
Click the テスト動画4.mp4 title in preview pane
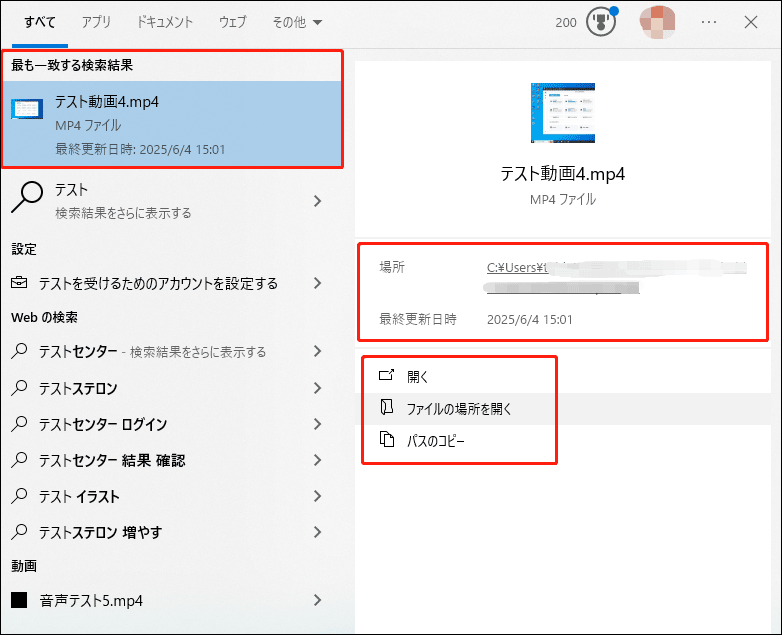[x=563, y=174]
